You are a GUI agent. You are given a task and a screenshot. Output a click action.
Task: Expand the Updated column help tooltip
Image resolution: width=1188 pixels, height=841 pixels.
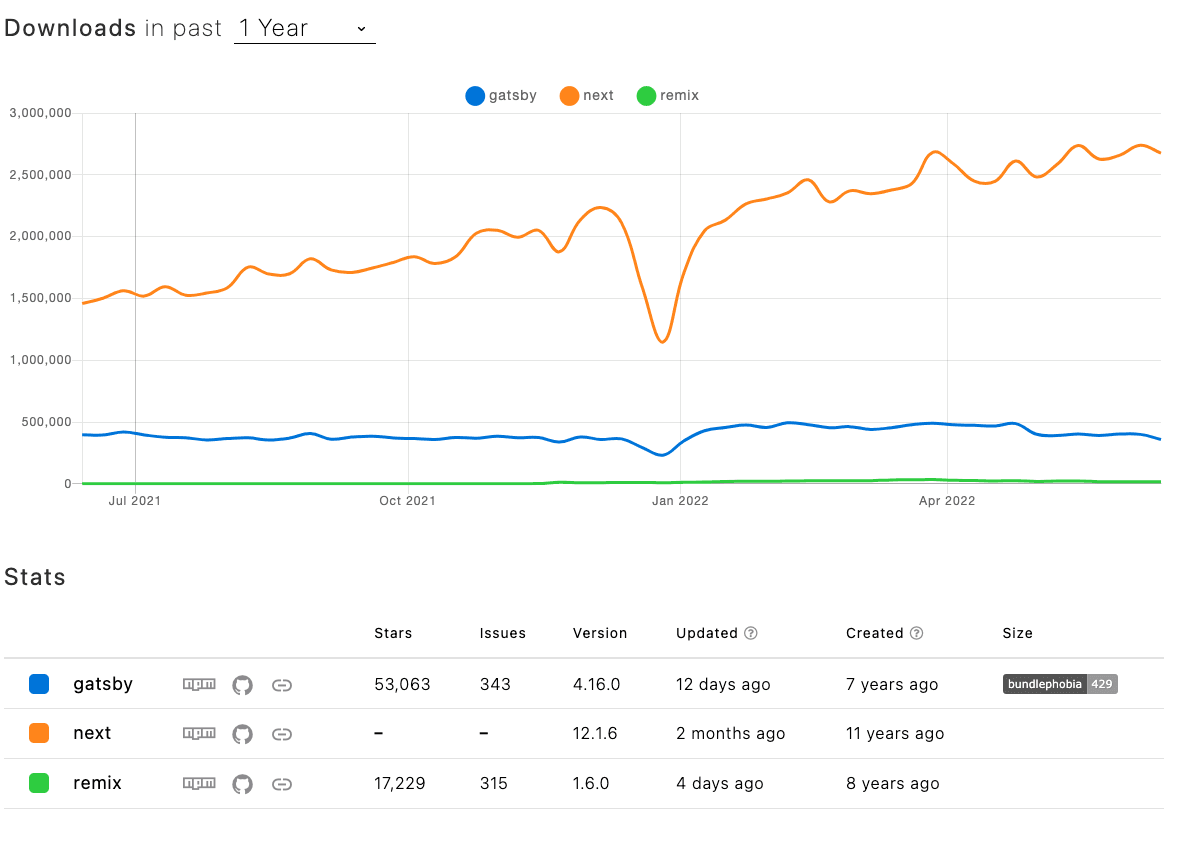click(753, 633)
